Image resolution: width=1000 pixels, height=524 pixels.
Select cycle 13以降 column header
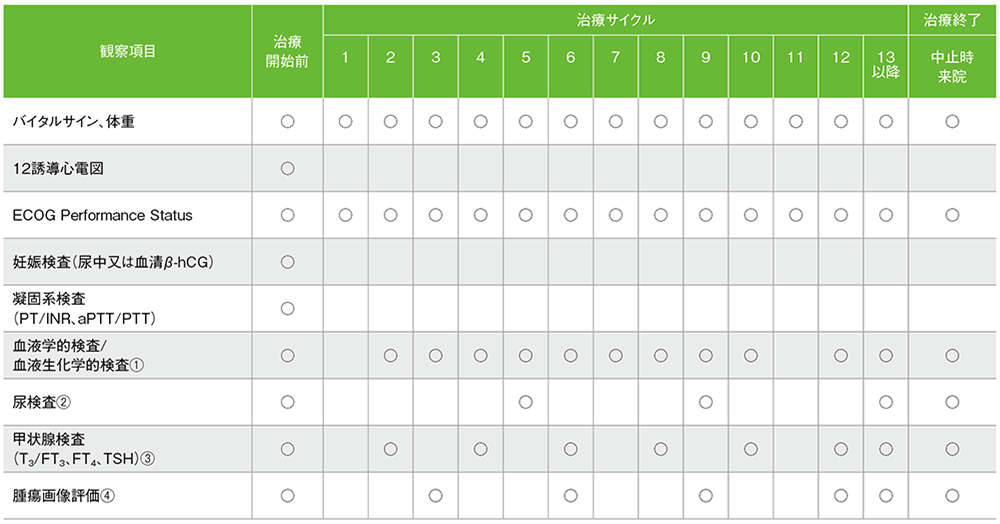click(885, 67)
